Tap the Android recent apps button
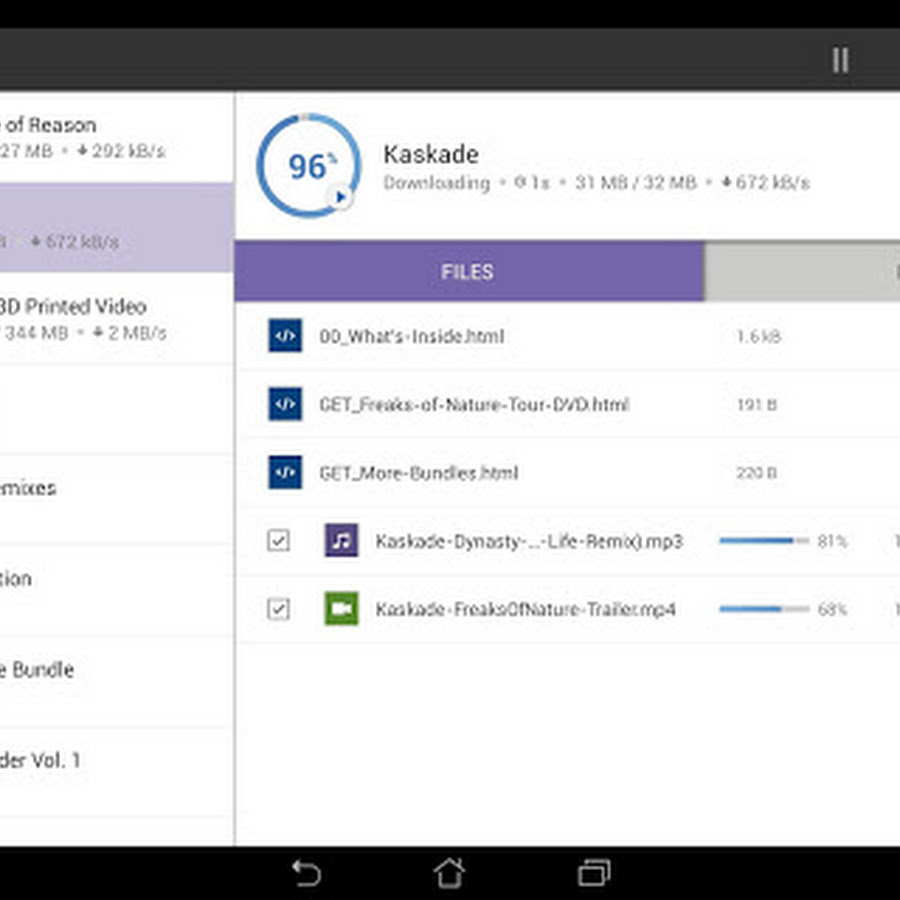 [594, 873]
